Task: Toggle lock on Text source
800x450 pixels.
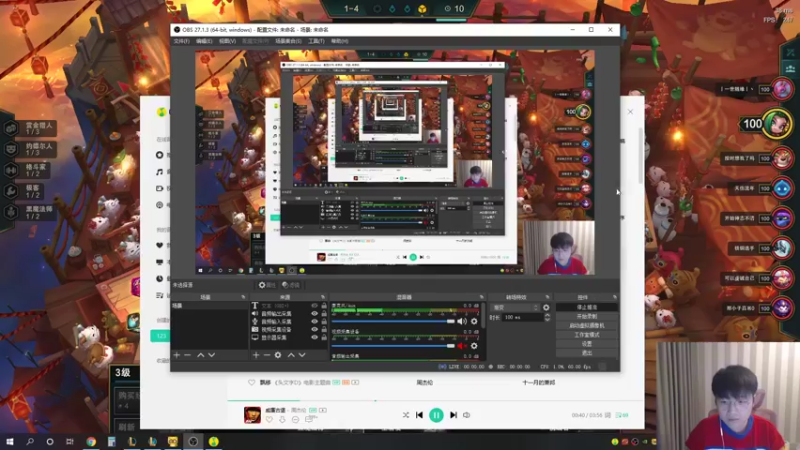Action: click(324, 306)
